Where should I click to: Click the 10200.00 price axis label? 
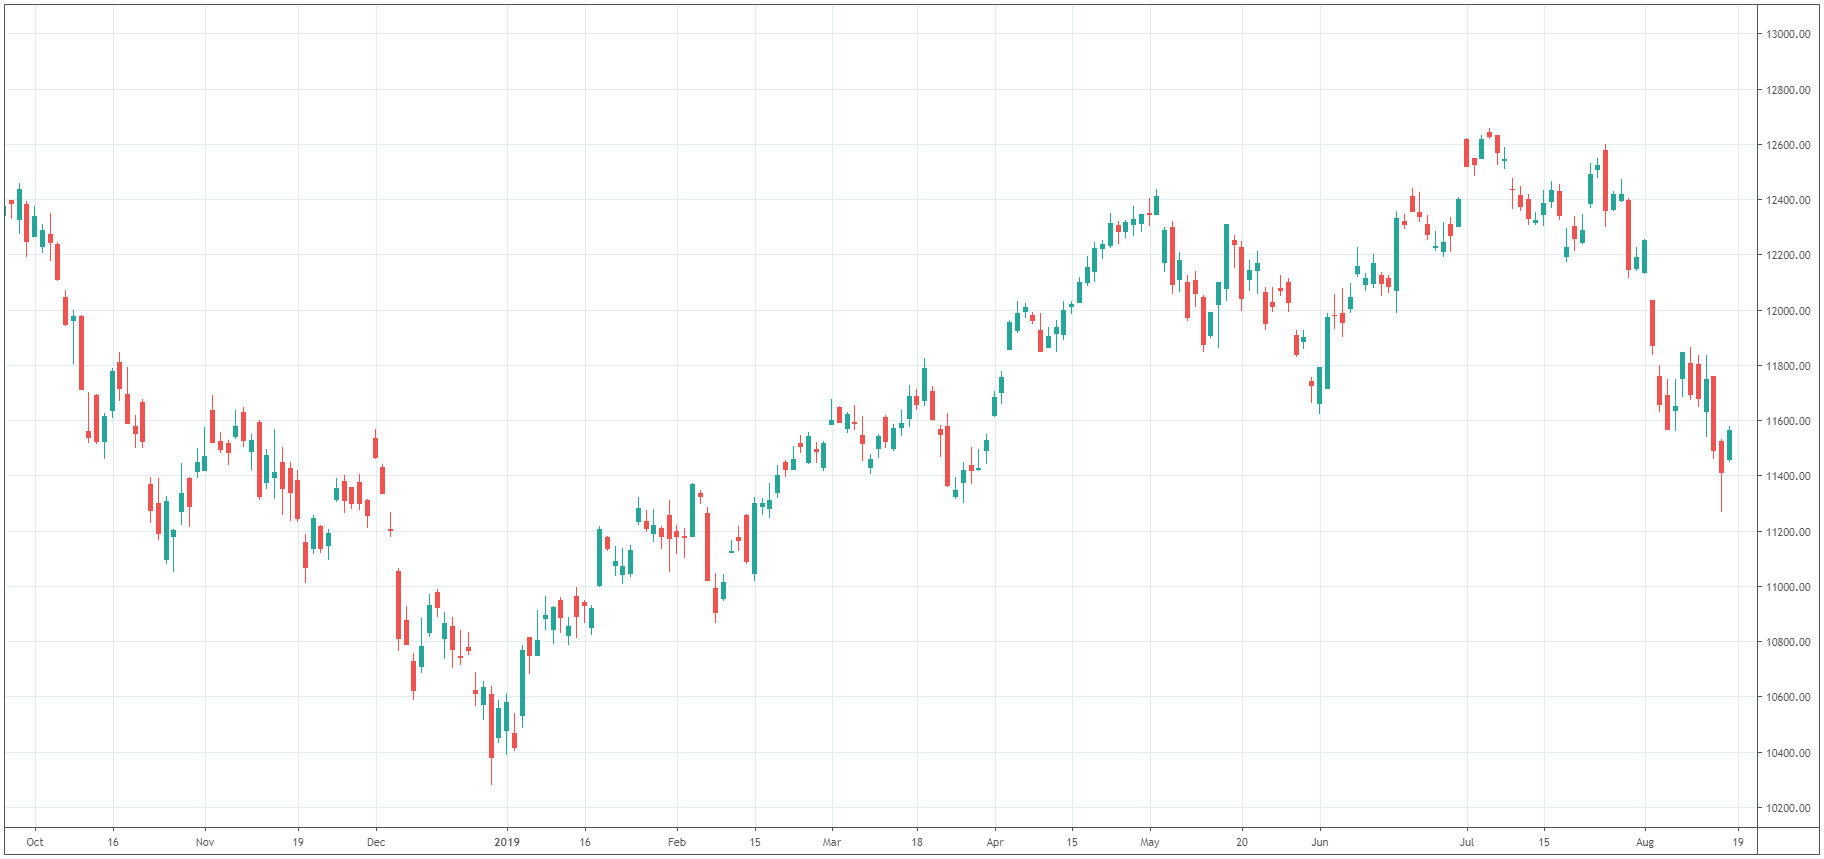[x=1788, y=808]
